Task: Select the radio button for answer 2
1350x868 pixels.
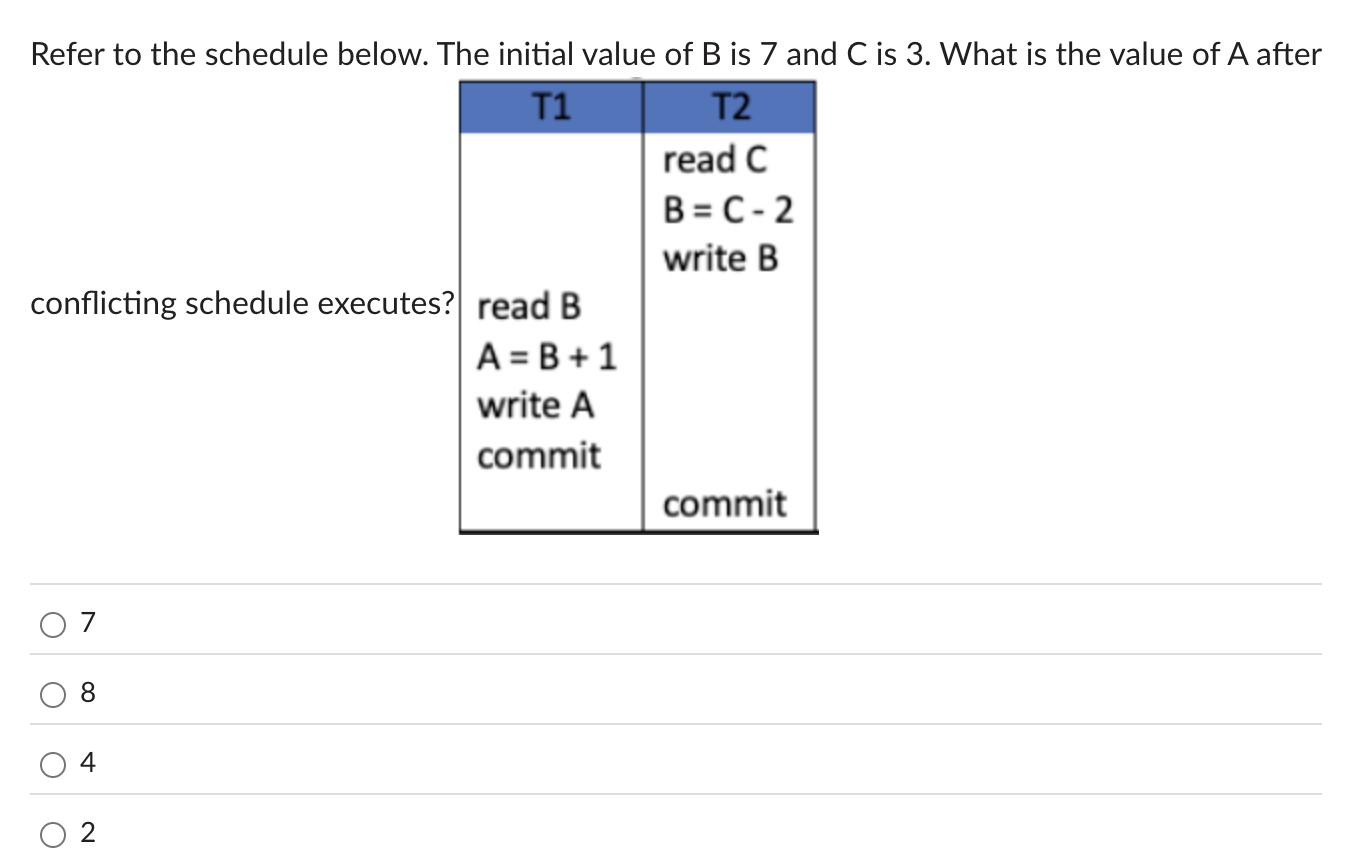Action: 52,833
